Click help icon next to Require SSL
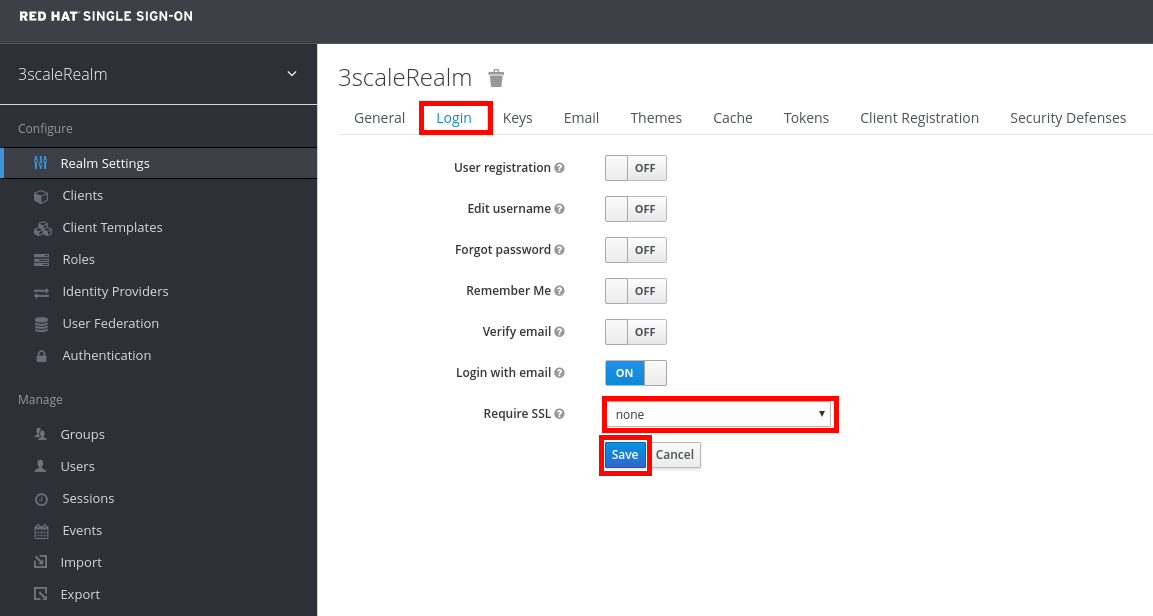1153x616 pixels. tap(560, 414)
